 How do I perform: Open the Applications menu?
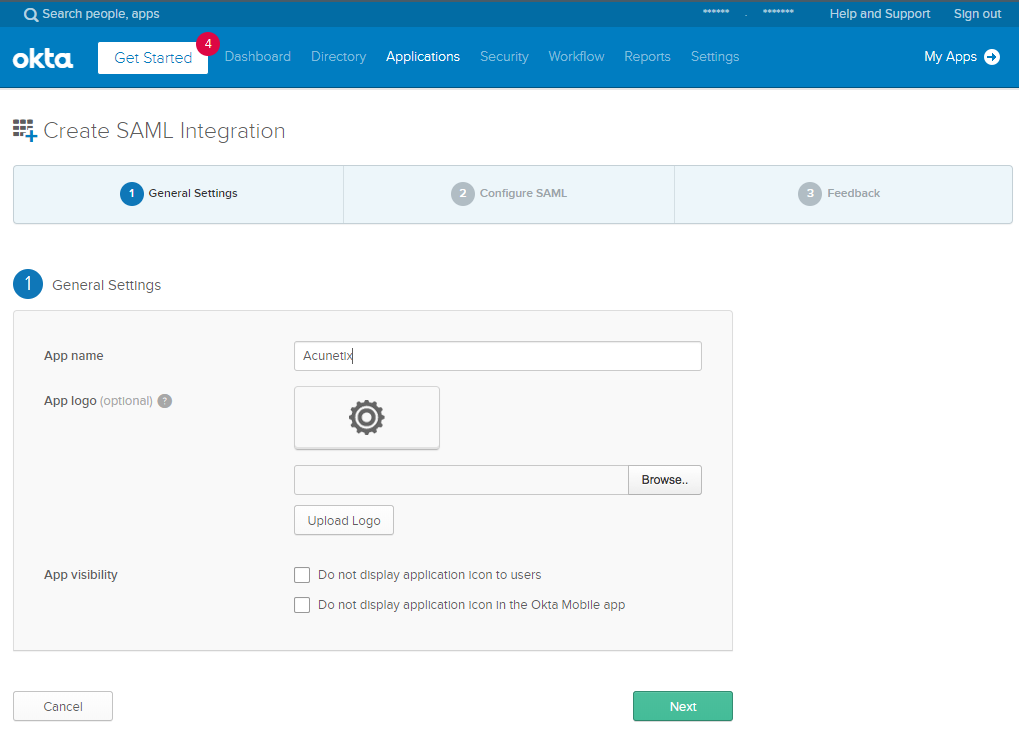423,57
